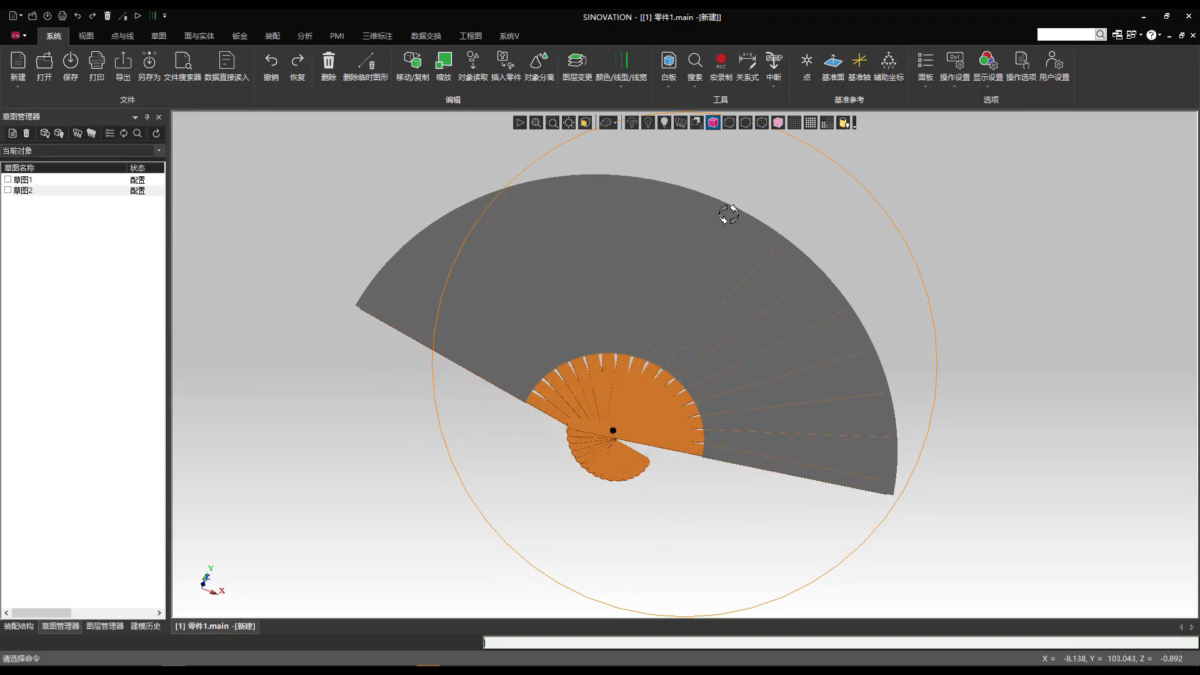
Task: Open 操作选项 icon
Action: (1021, 62)
